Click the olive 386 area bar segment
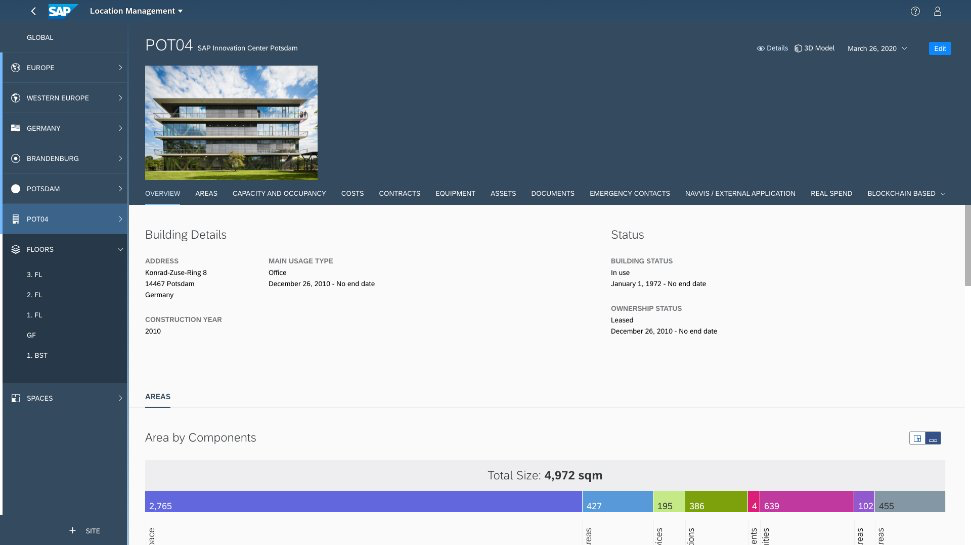The height and width of the screenshot is (545, 971). pos(716,502)
